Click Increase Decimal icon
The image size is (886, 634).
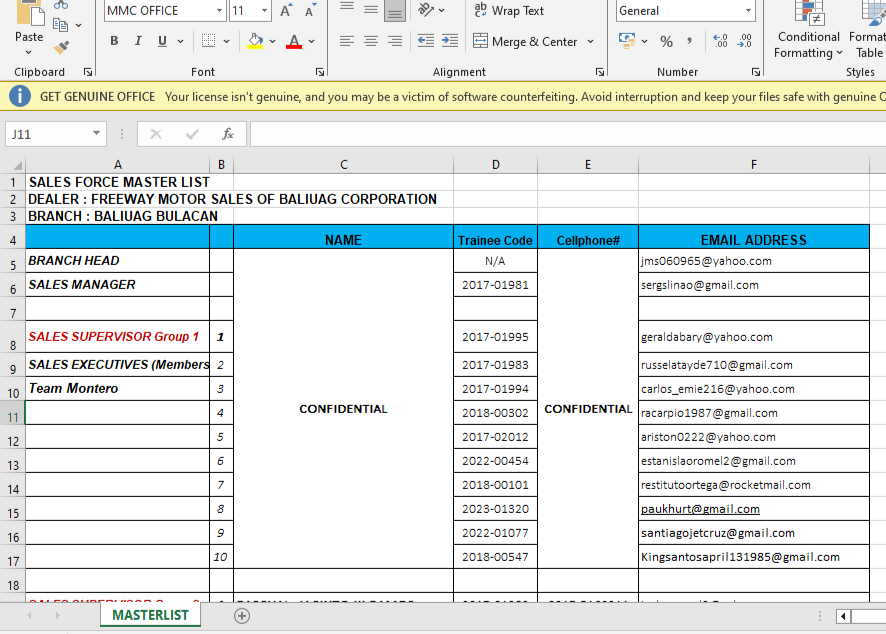[x=720, y=41]
